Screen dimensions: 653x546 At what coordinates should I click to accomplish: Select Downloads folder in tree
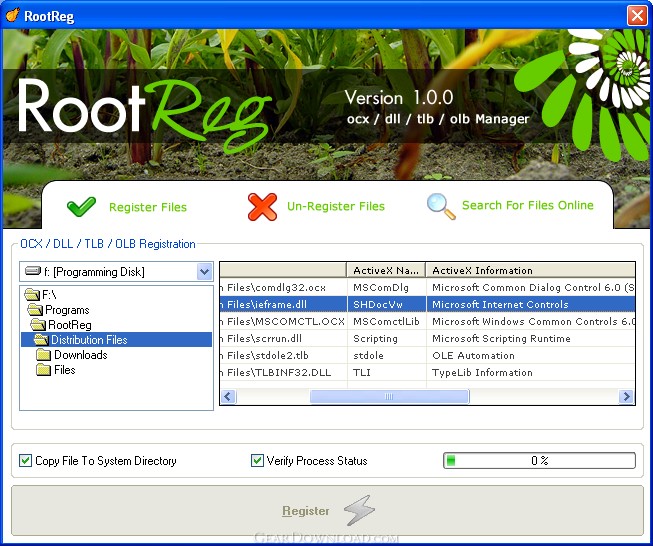pyautogui.click(x=81, y=355)
